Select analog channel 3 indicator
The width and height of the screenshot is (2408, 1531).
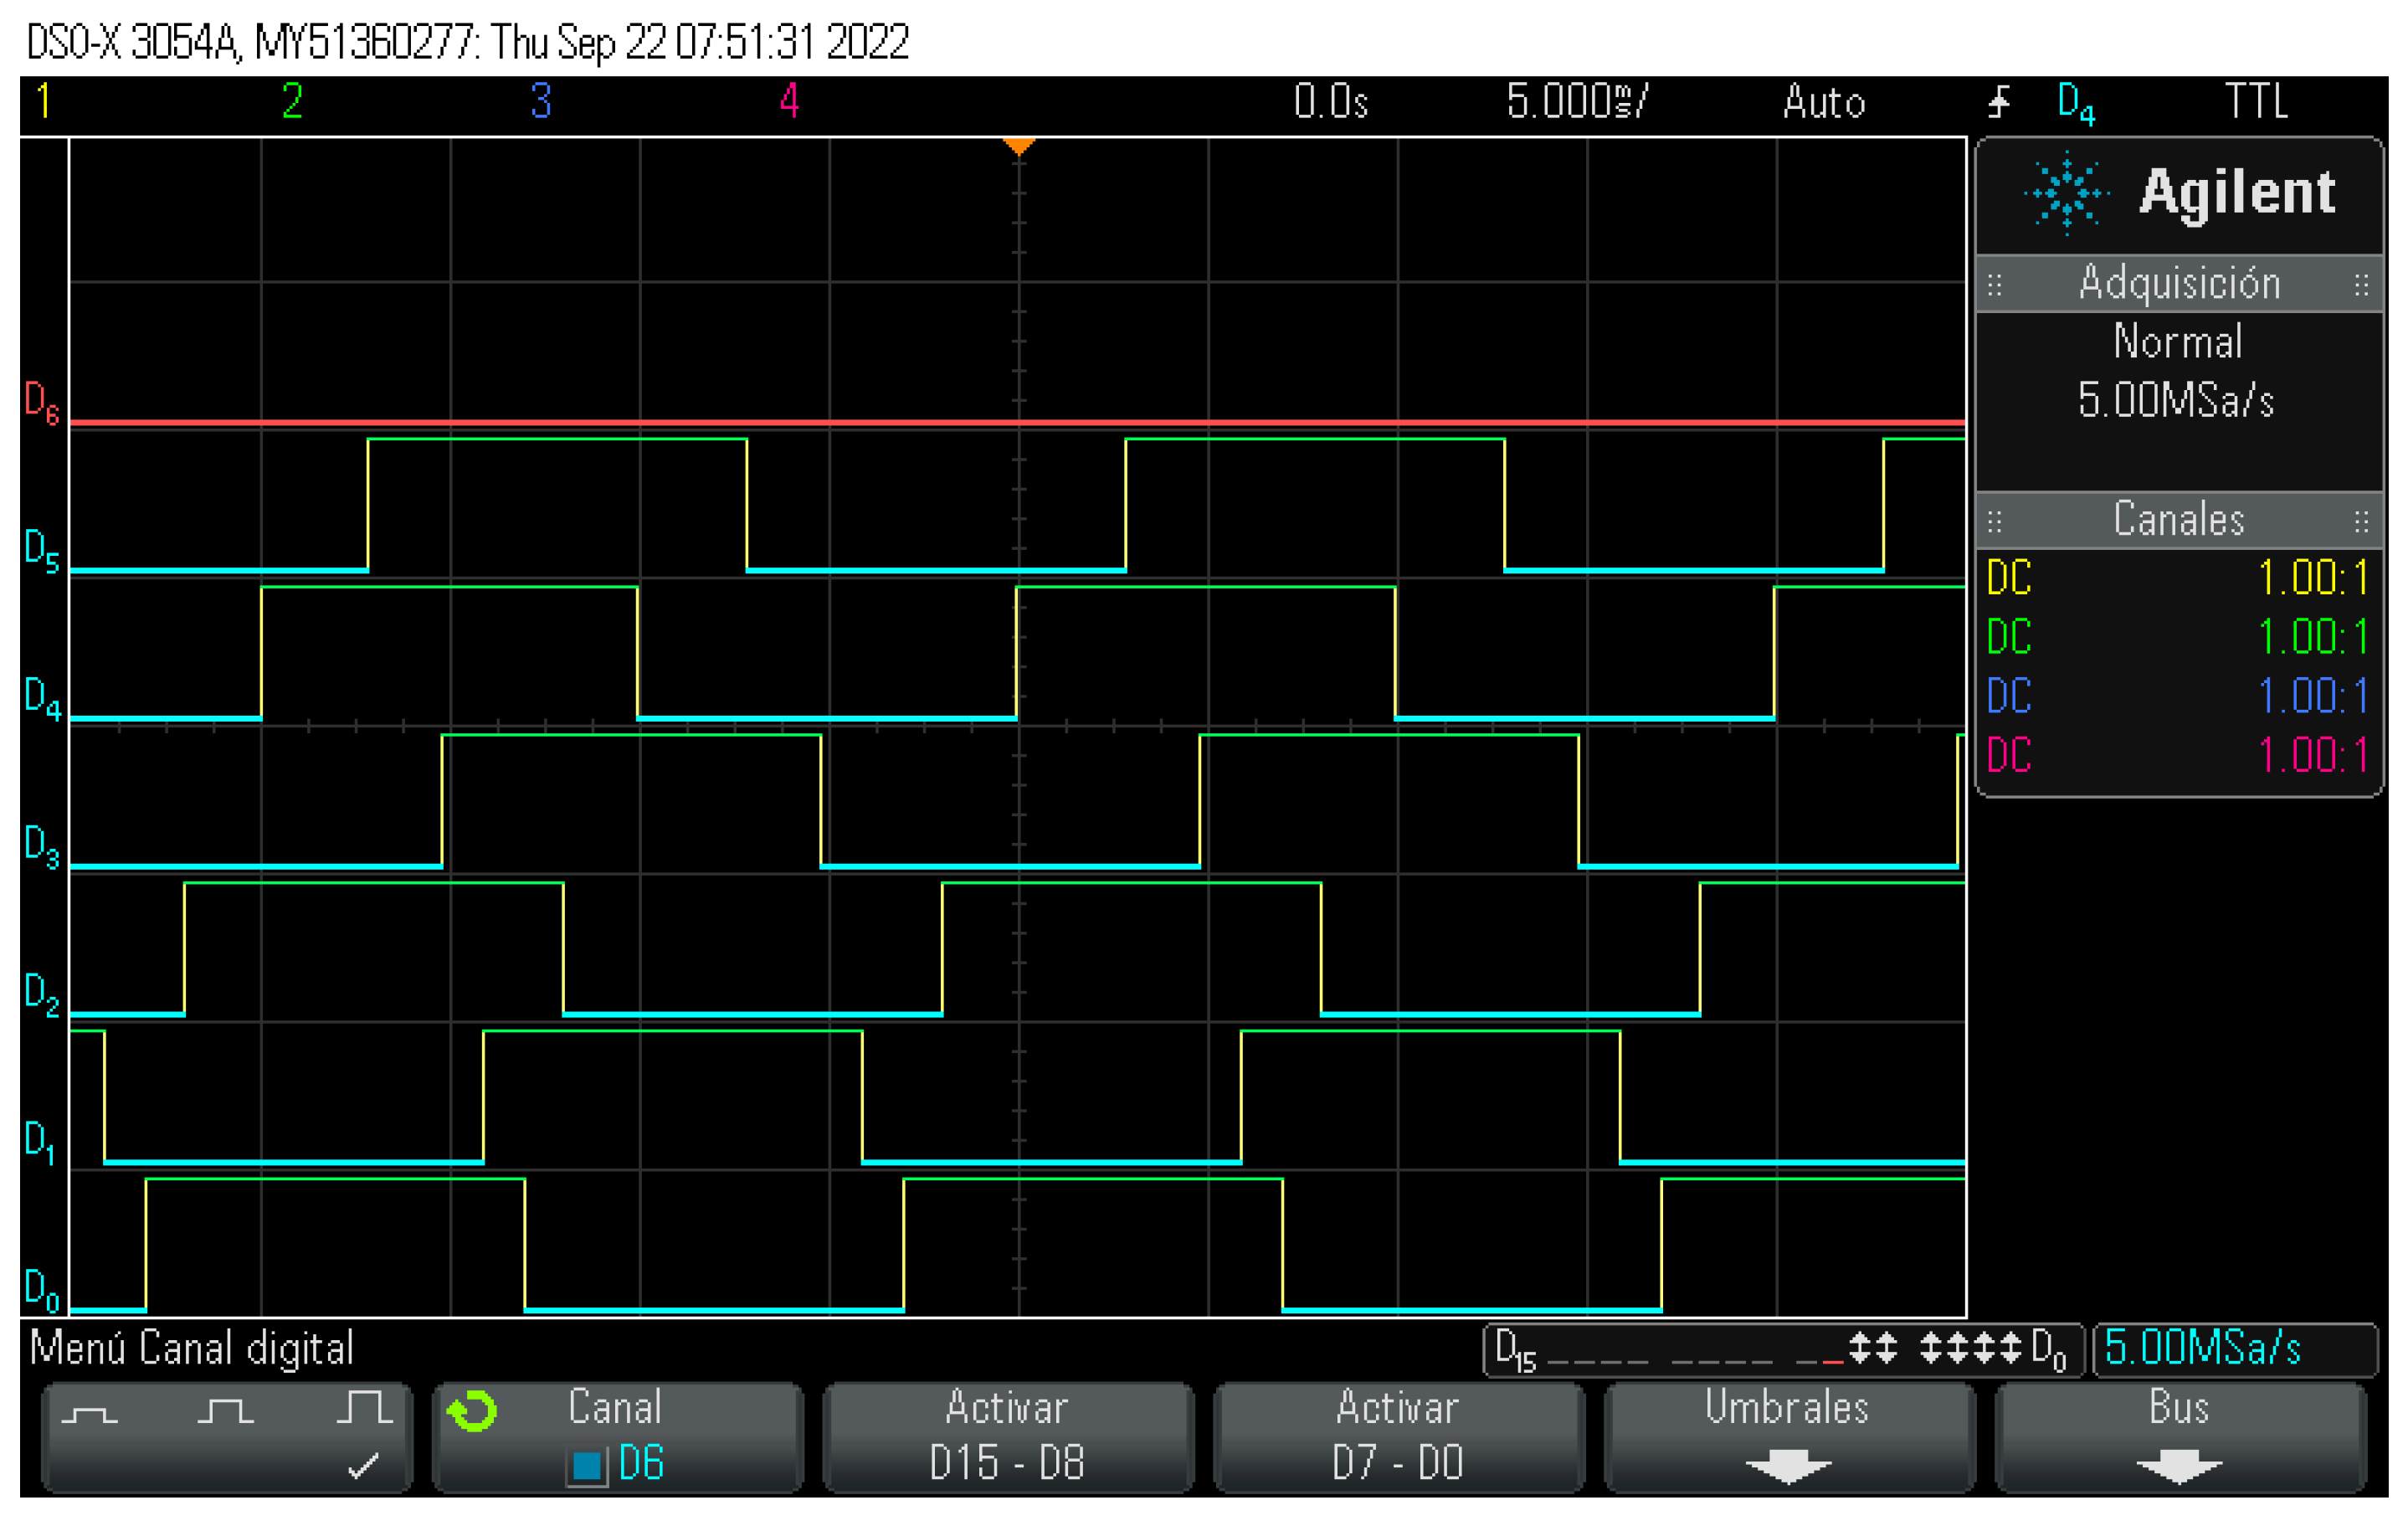click(541, 101)
